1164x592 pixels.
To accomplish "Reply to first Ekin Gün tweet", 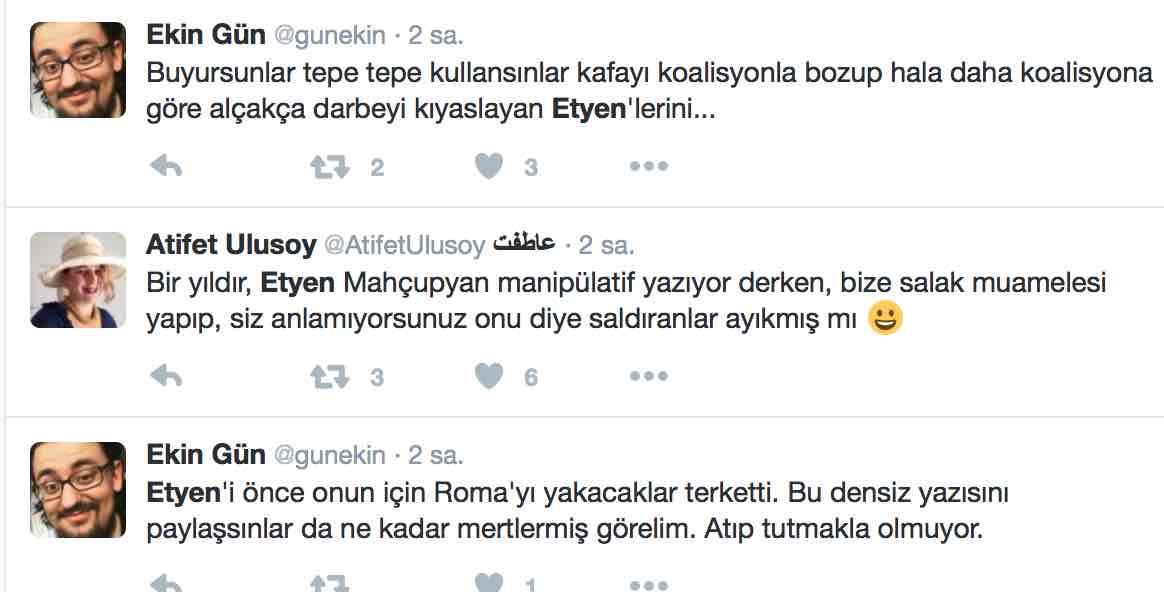I will tap(165, 167).
